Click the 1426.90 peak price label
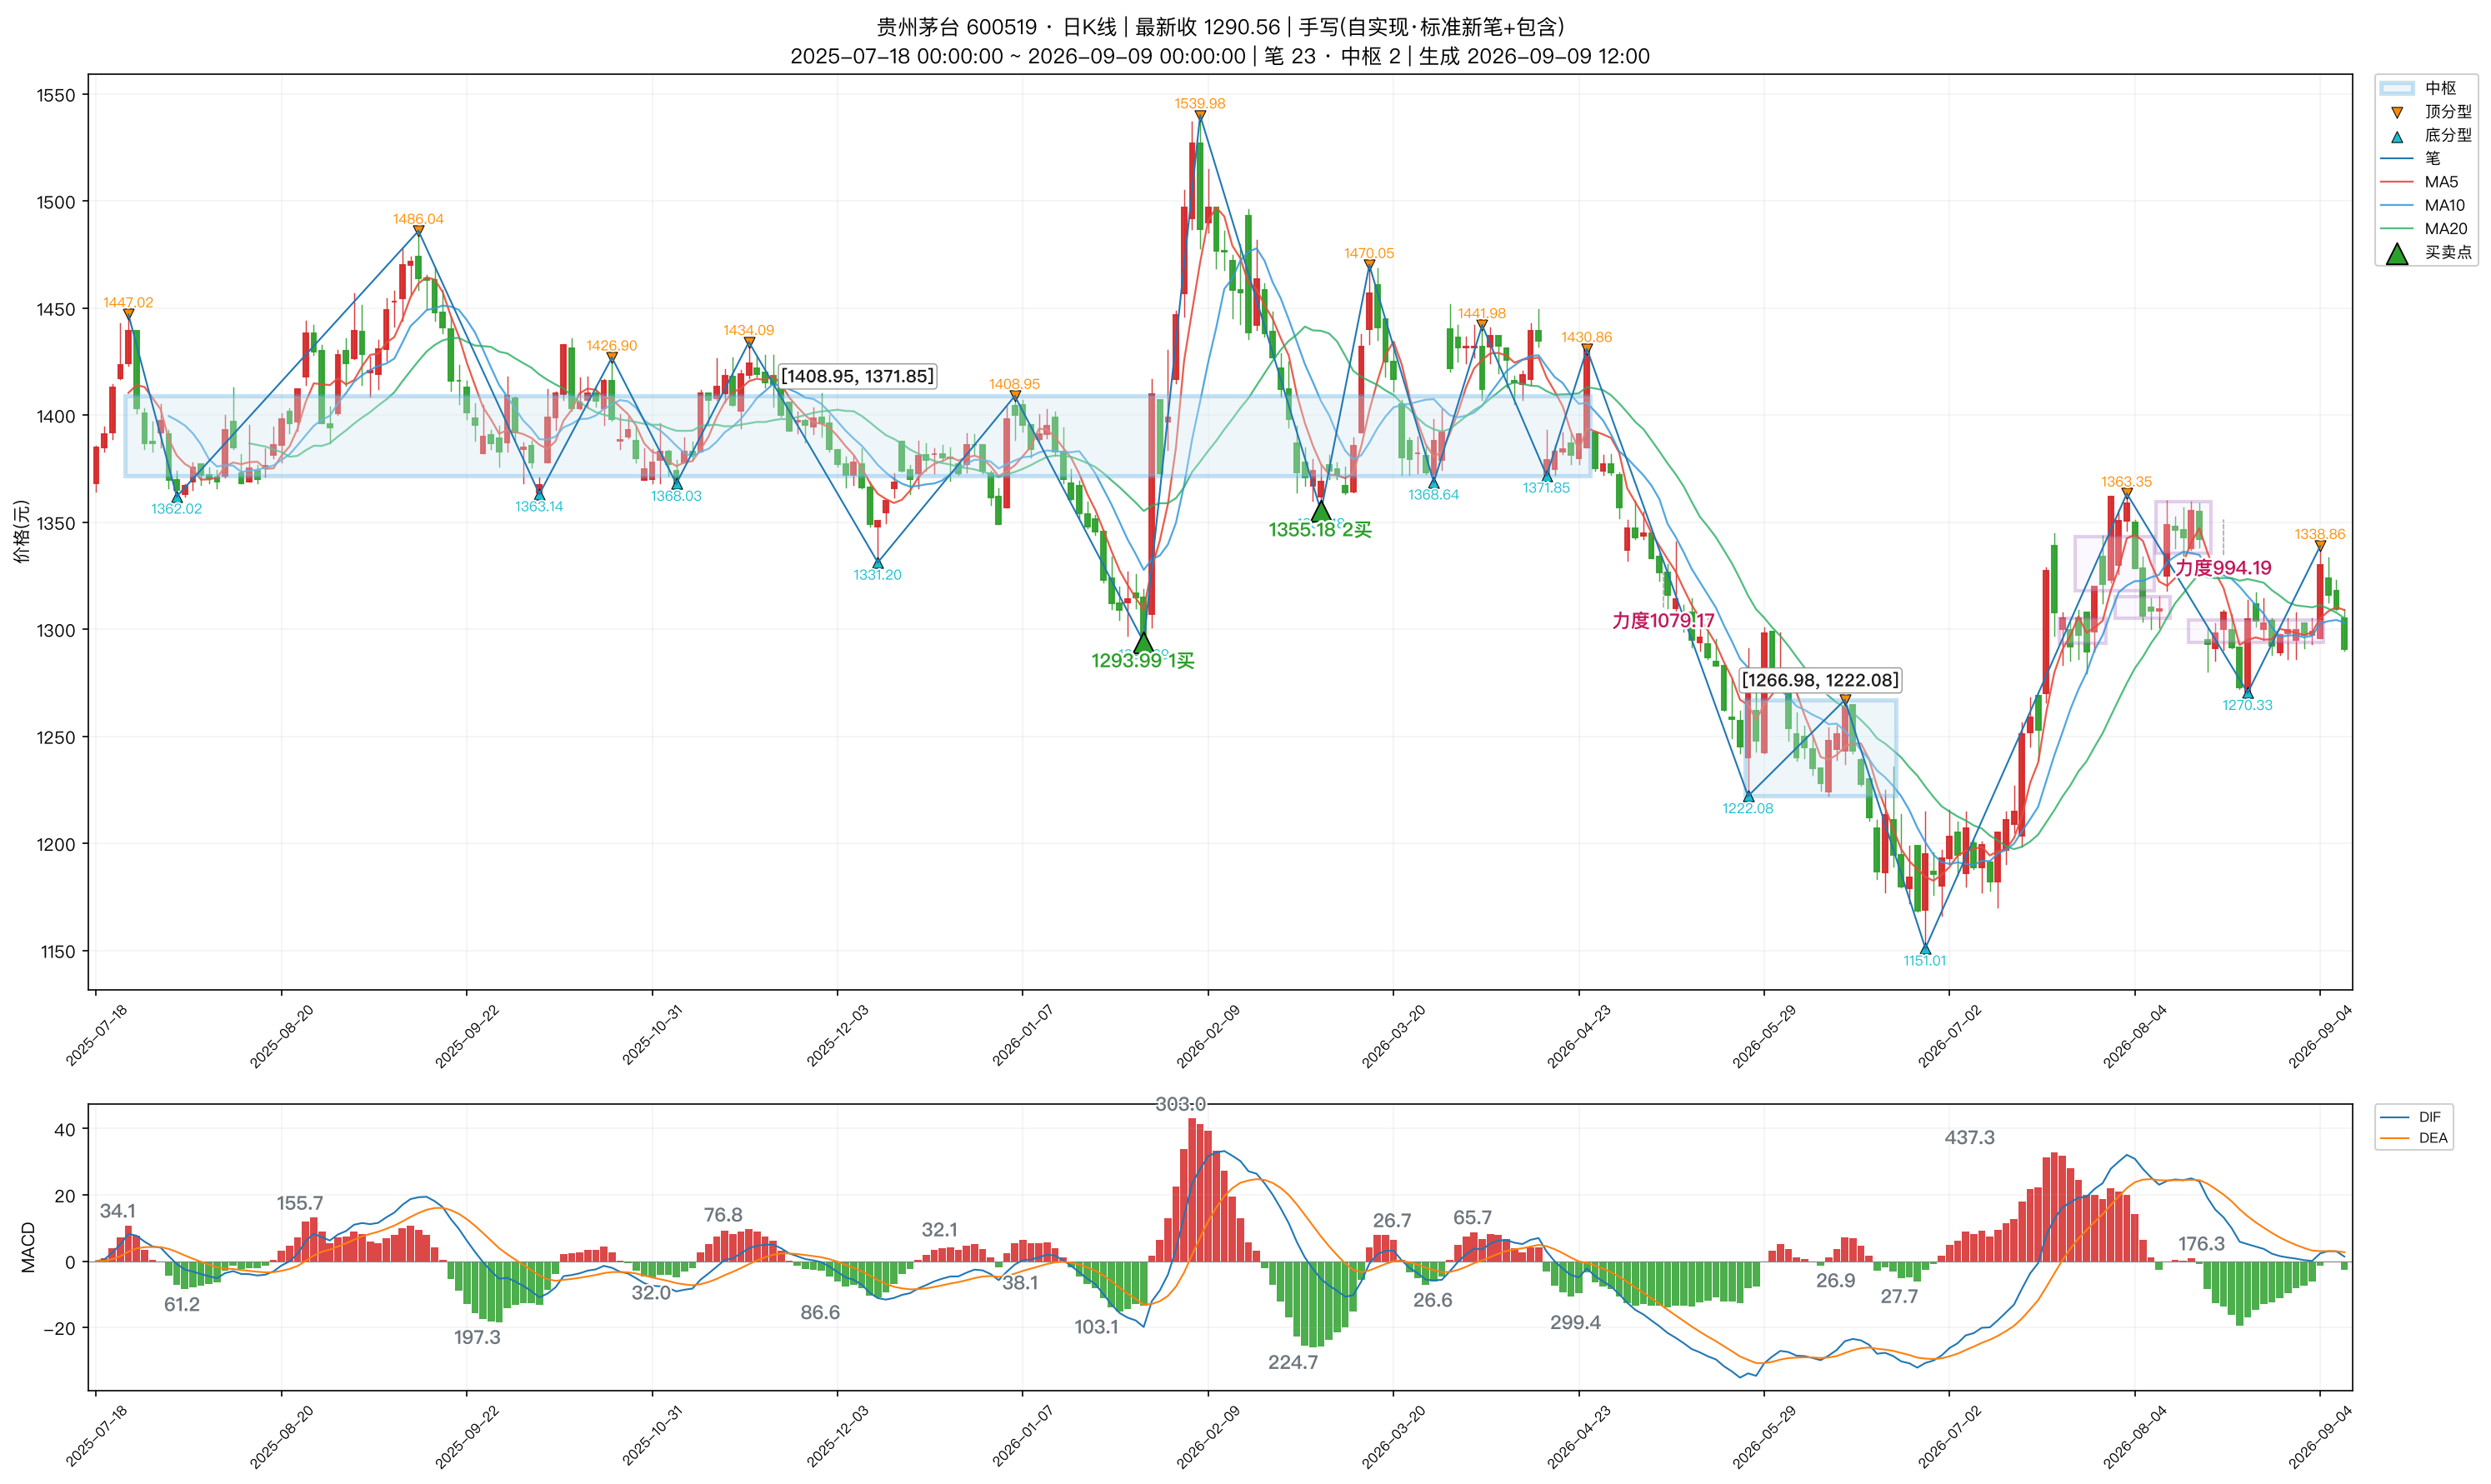This screenshot has height=1484, width=2491. 612,346
